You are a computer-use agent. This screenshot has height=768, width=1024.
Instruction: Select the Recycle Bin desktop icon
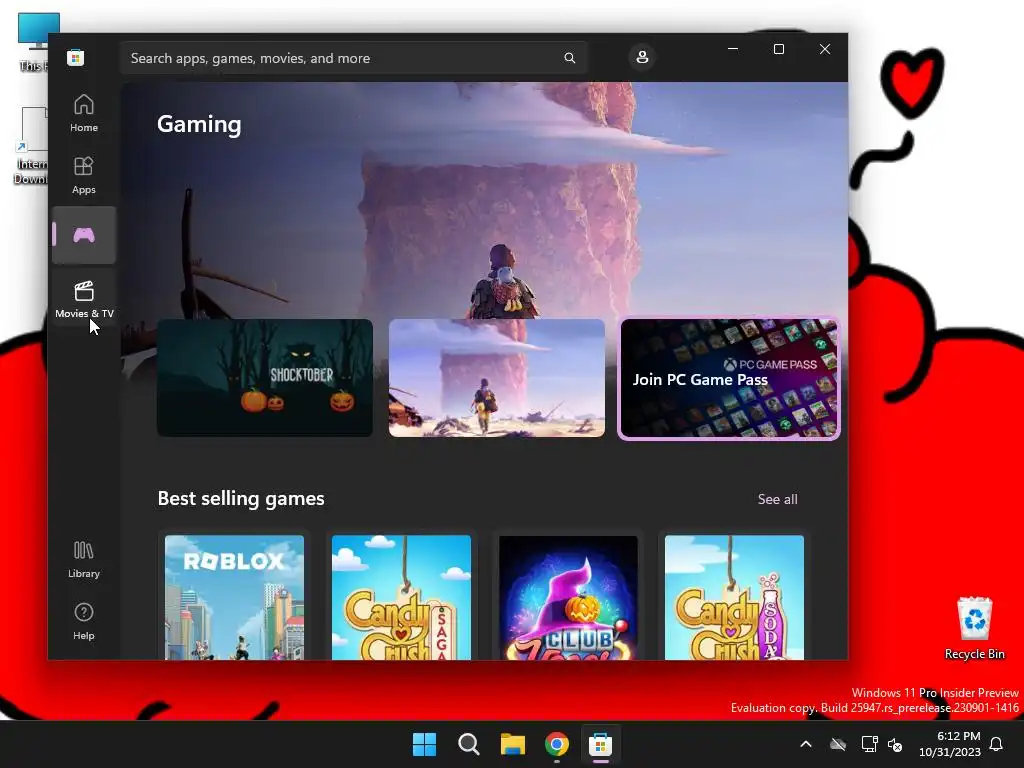pyautogui.click(x=974, y=628)
